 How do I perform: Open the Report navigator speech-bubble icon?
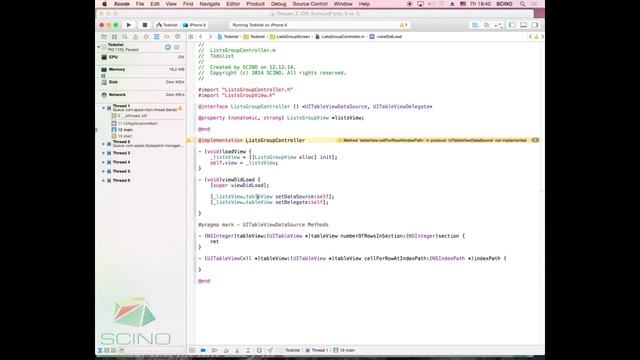pos(178,37)
